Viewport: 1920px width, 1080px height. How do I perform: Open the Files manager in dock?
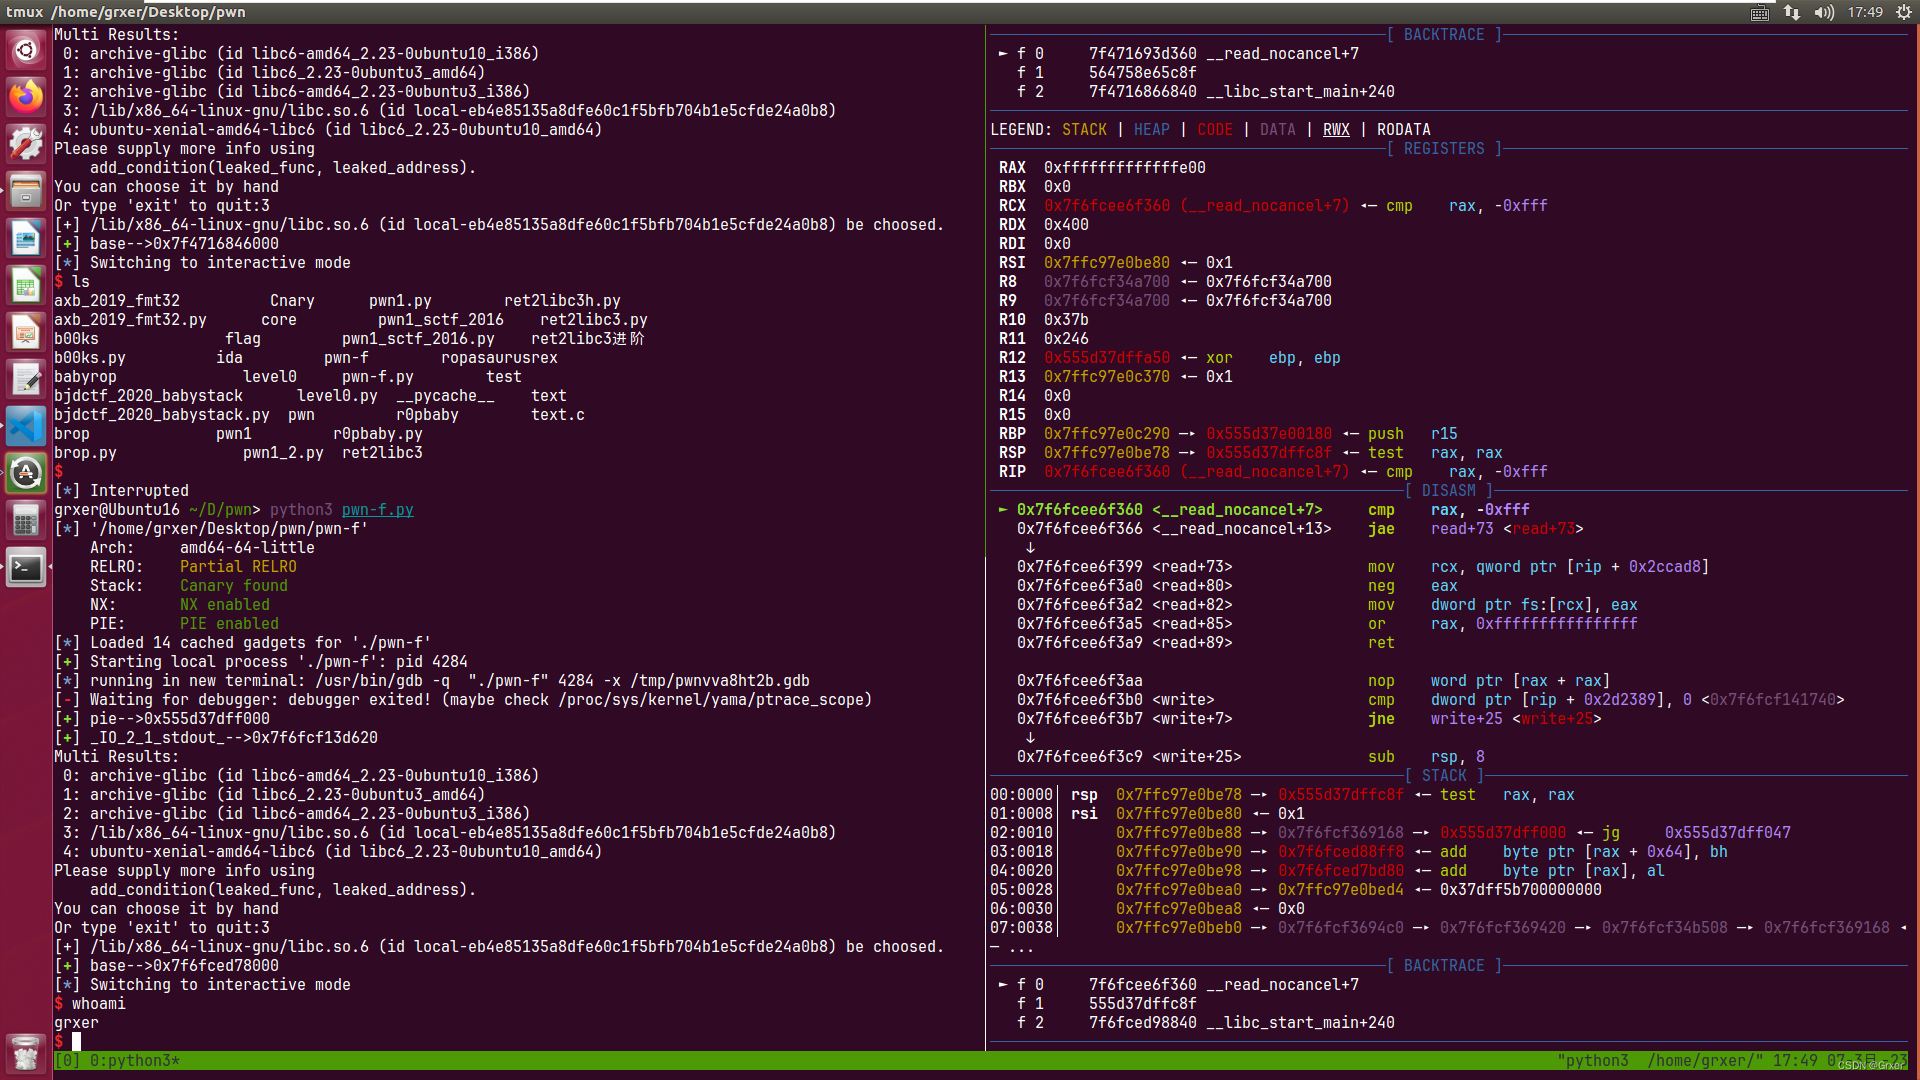26,190
